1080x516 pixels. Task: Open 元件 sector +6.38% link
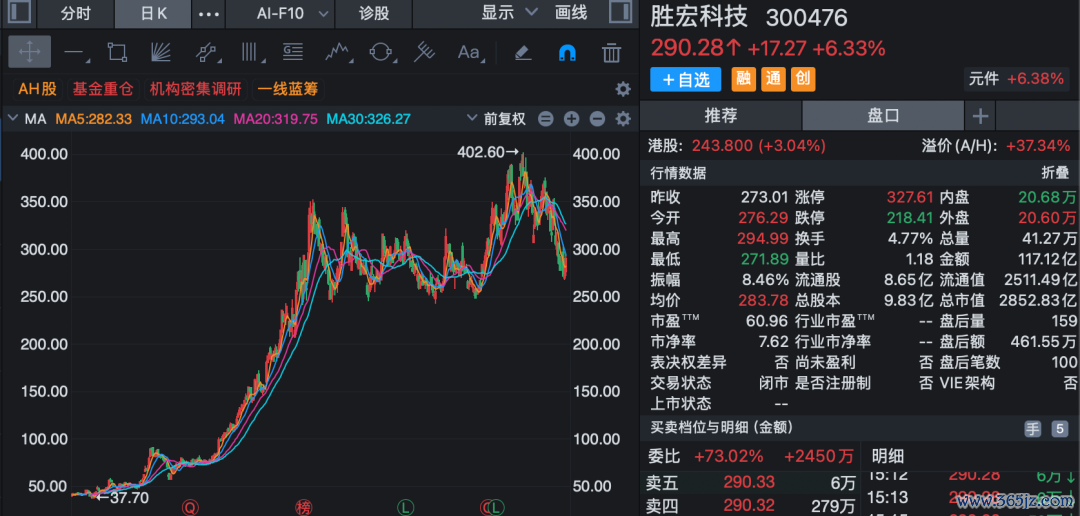(1017, 79)
